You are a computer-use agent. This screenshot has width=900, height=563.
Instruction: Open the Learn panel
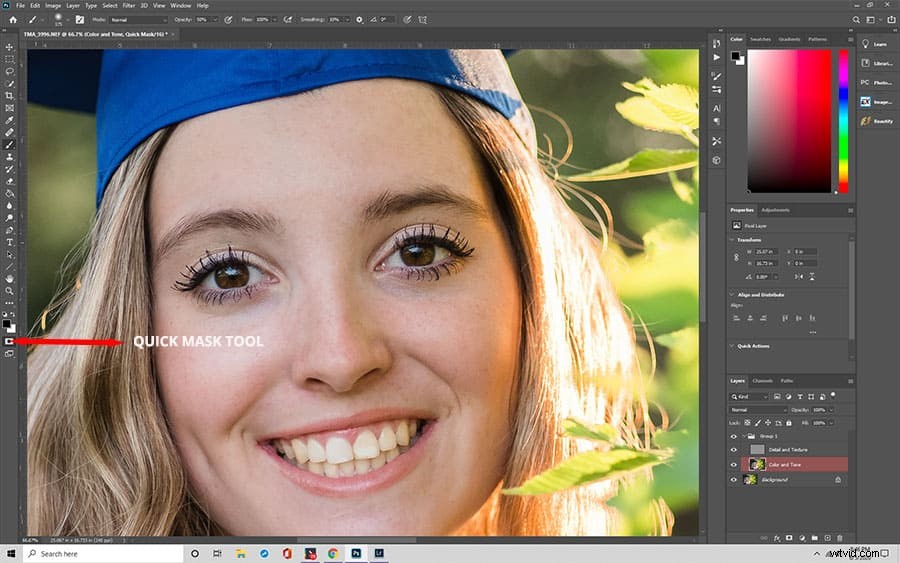876,44
